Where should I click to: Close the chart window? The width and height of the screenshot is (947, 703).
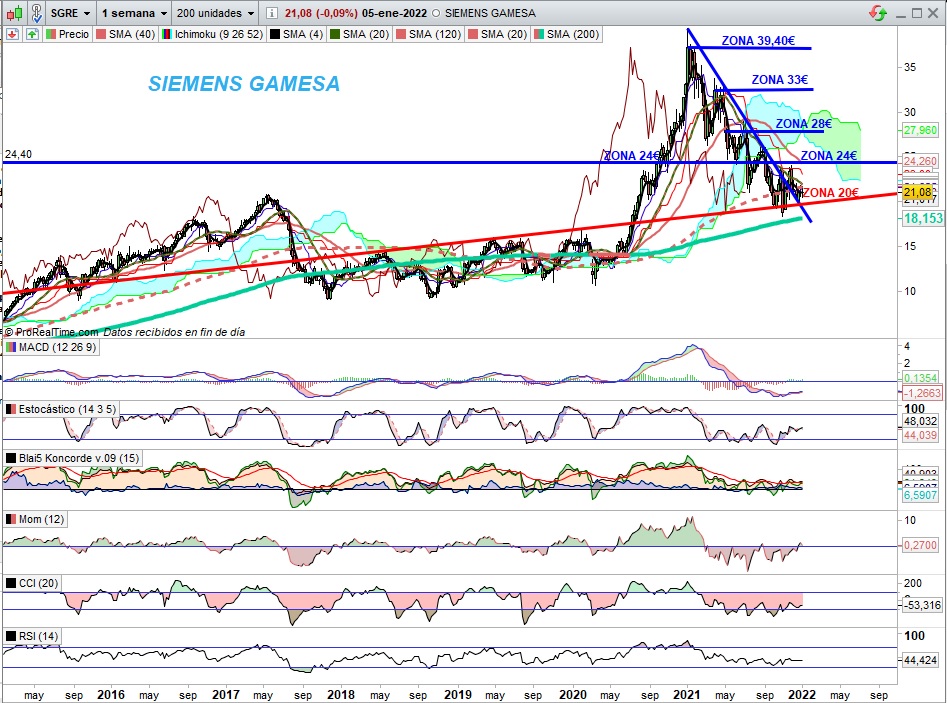(x=933, y=13)
